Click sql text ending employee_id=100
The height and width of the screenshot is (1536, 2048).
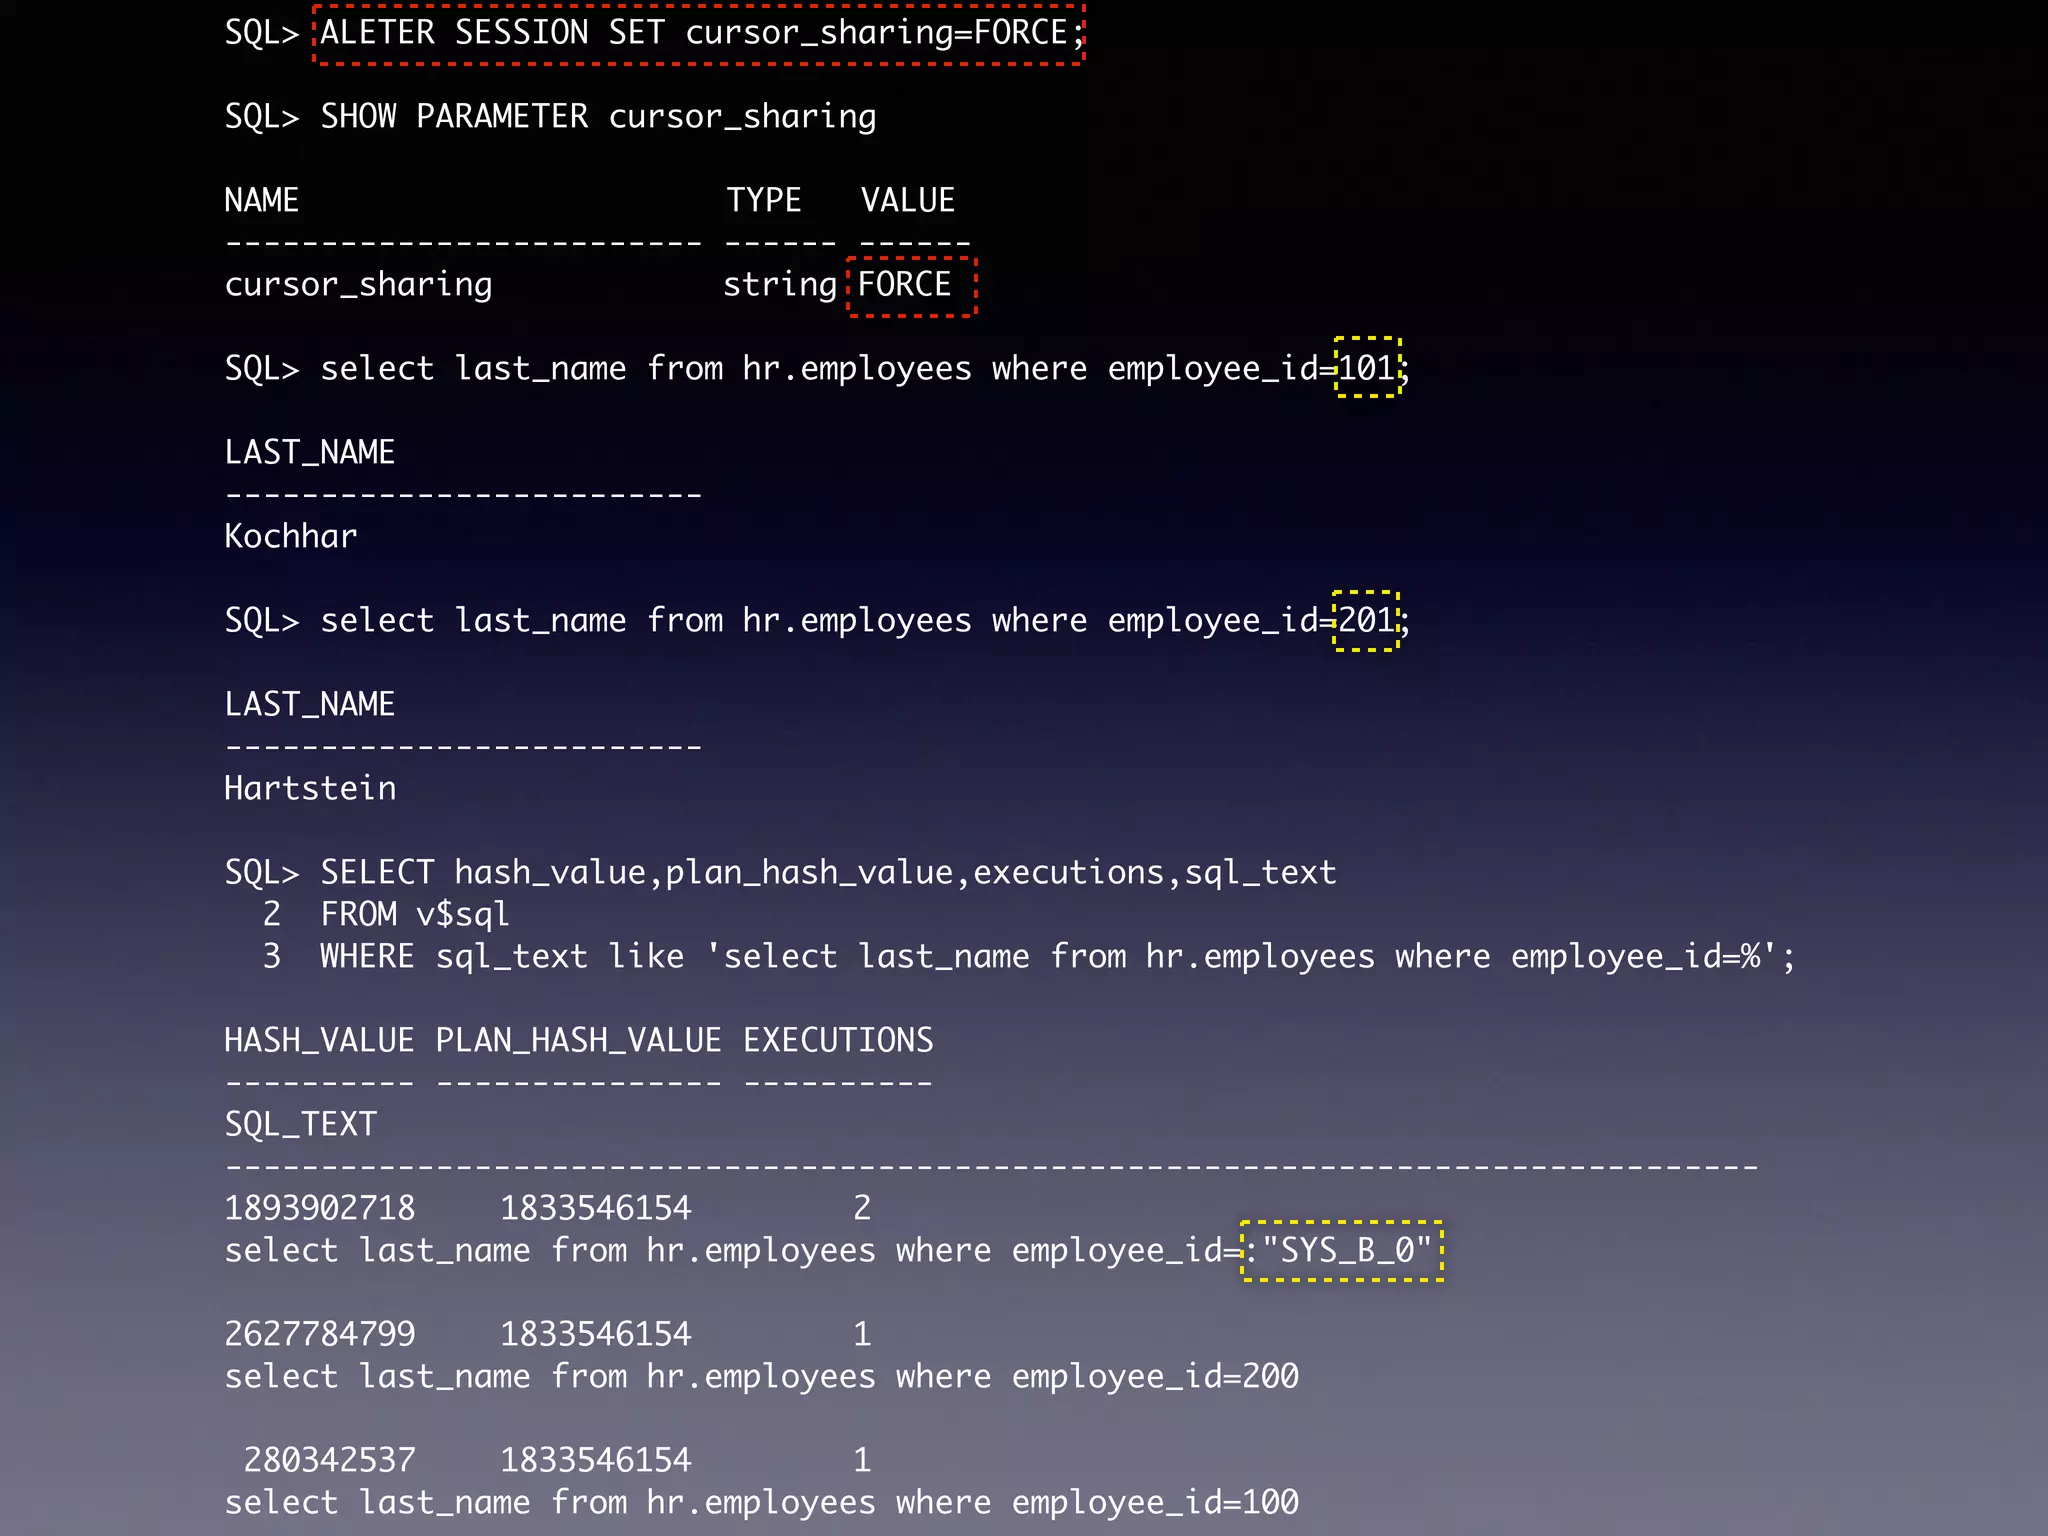[762, 1503]
